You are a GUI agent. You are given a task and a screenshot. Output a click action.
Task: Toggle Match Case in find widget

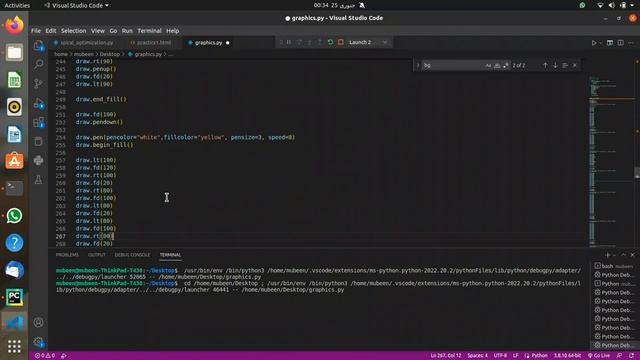click(488, 65)
